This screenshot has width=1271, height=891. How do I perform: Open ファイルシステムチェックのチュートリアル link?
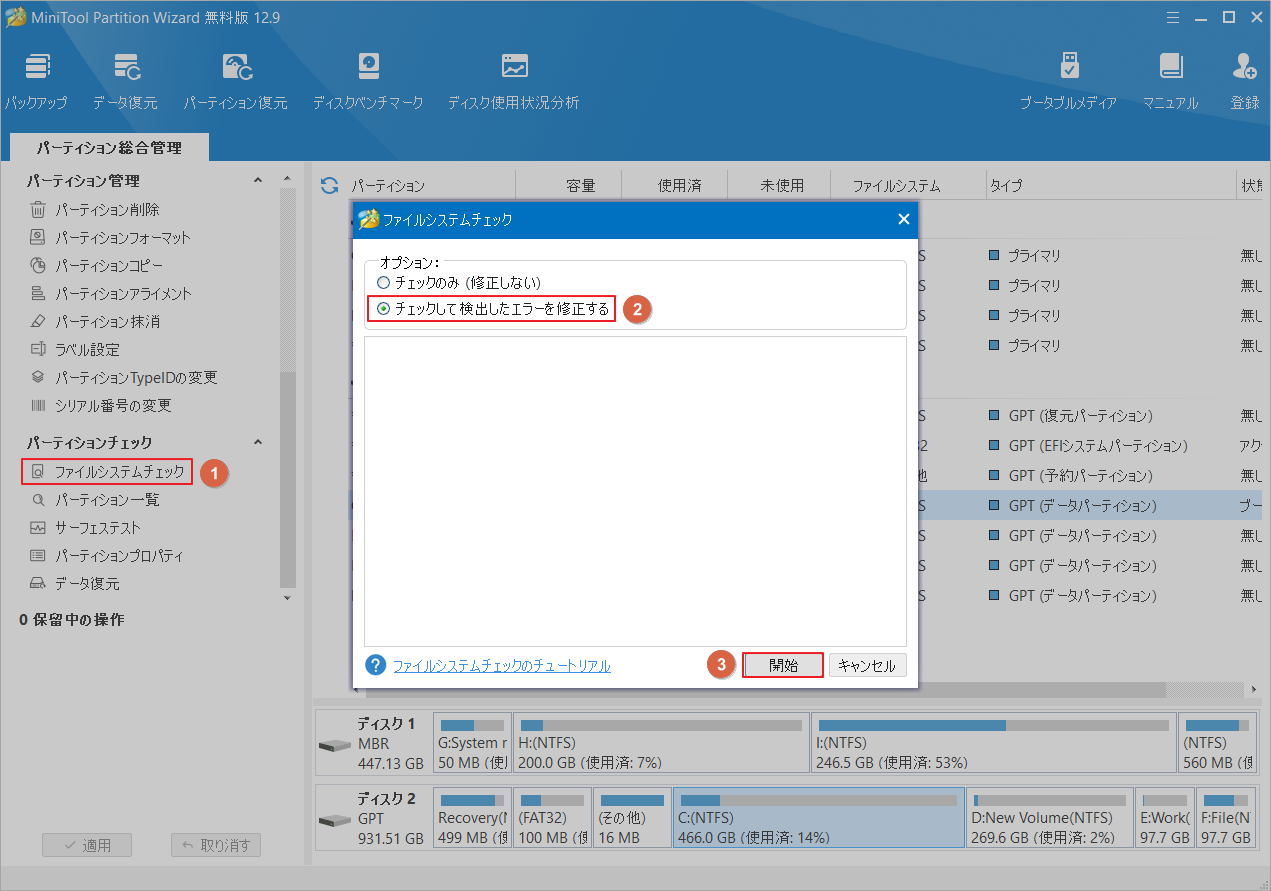point(502,666)
